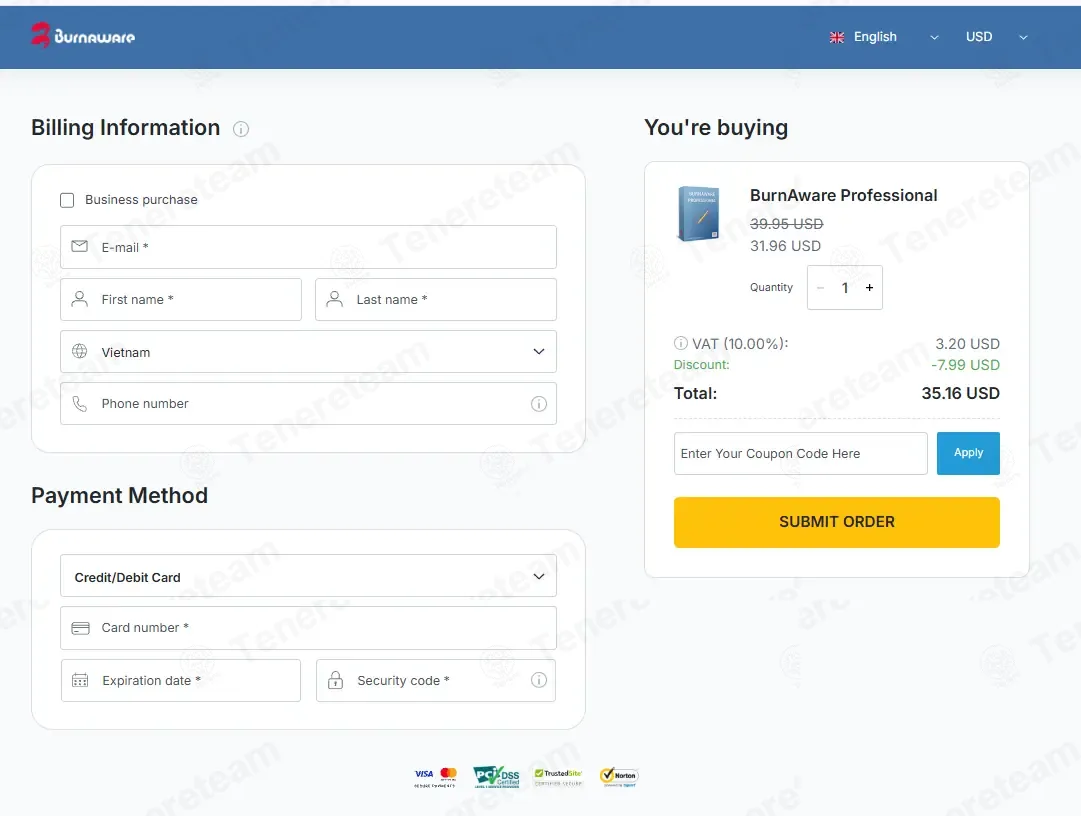Open the Credit/Debit Card payment dropdown
The width and height of the screenshot is (1081, 816).
pyautogui.click(x=308, y=576)
